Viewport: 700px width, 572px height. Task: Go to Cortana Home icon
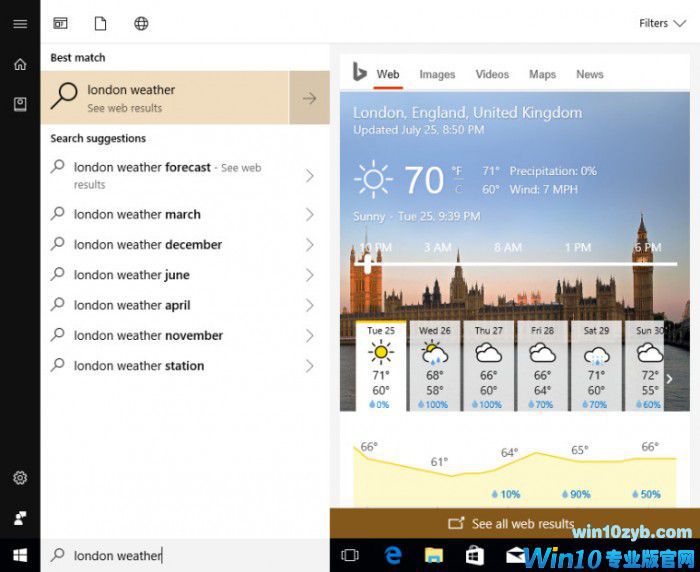point(20,64)
